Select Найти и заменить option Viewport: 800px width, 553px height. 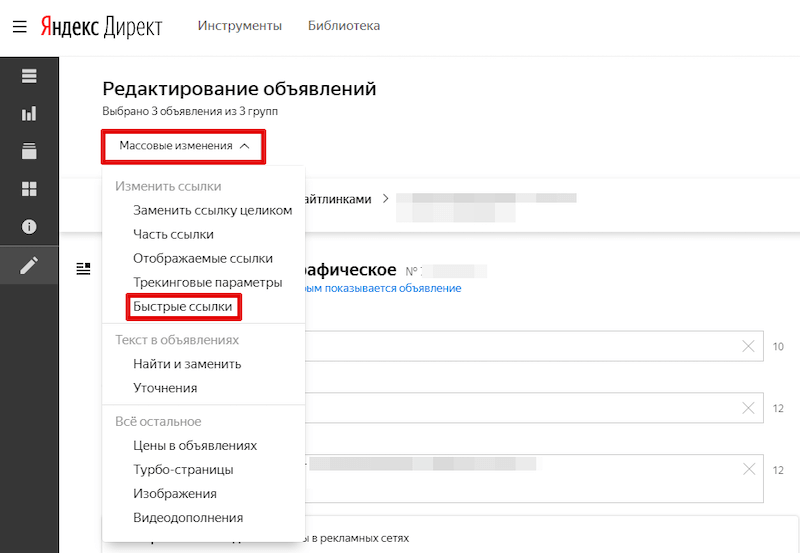coord(187,364)
